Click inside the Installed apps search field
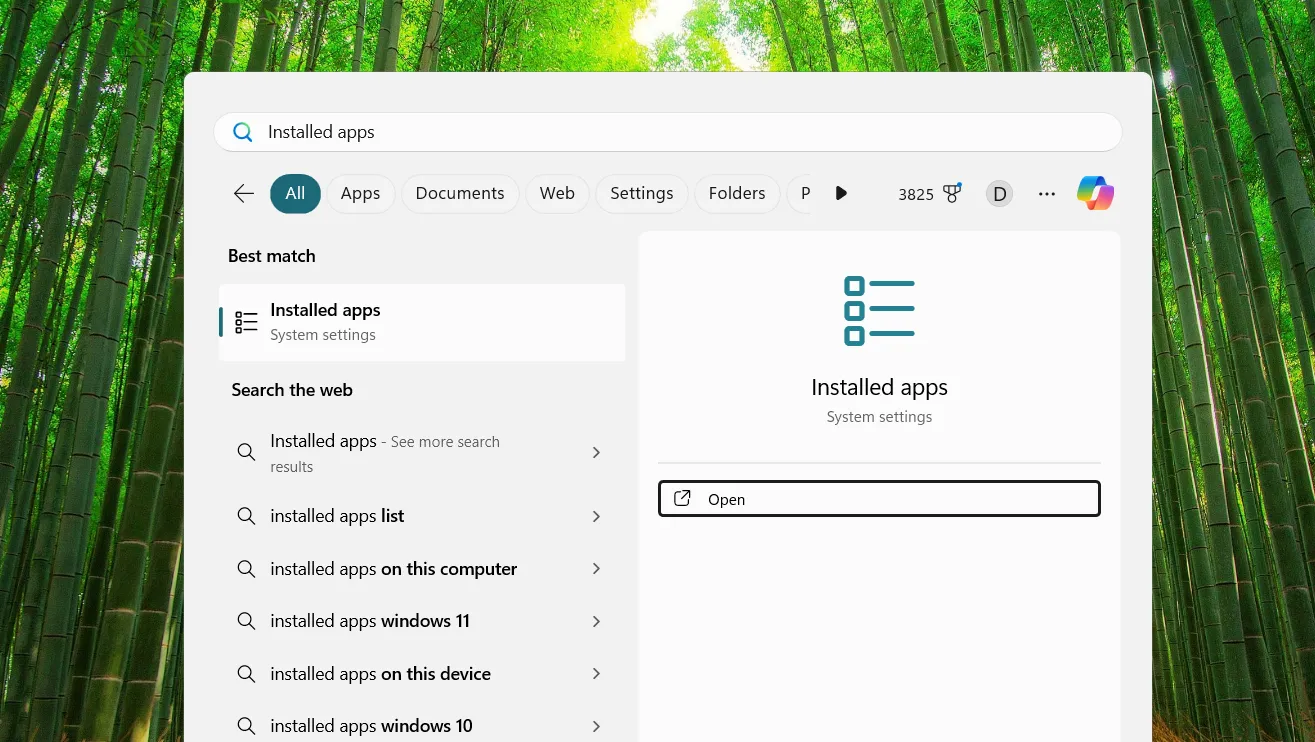This screenshot has height=742, width=1315. [x=500, y=131]
